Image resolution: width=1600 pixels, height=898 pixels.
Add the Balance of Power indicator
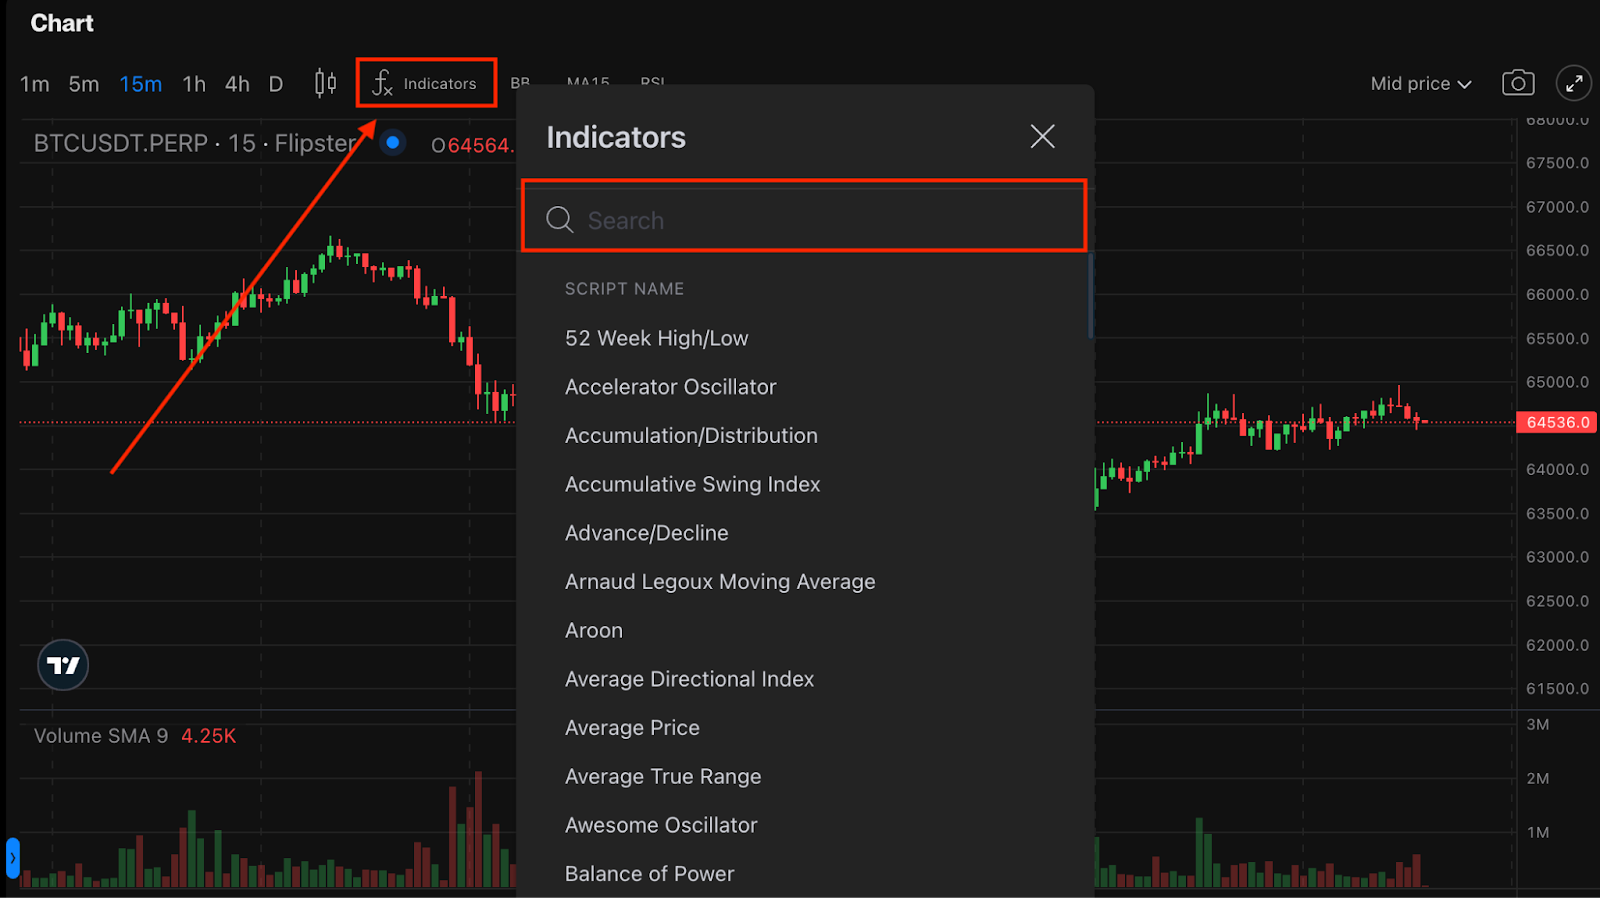649,874
